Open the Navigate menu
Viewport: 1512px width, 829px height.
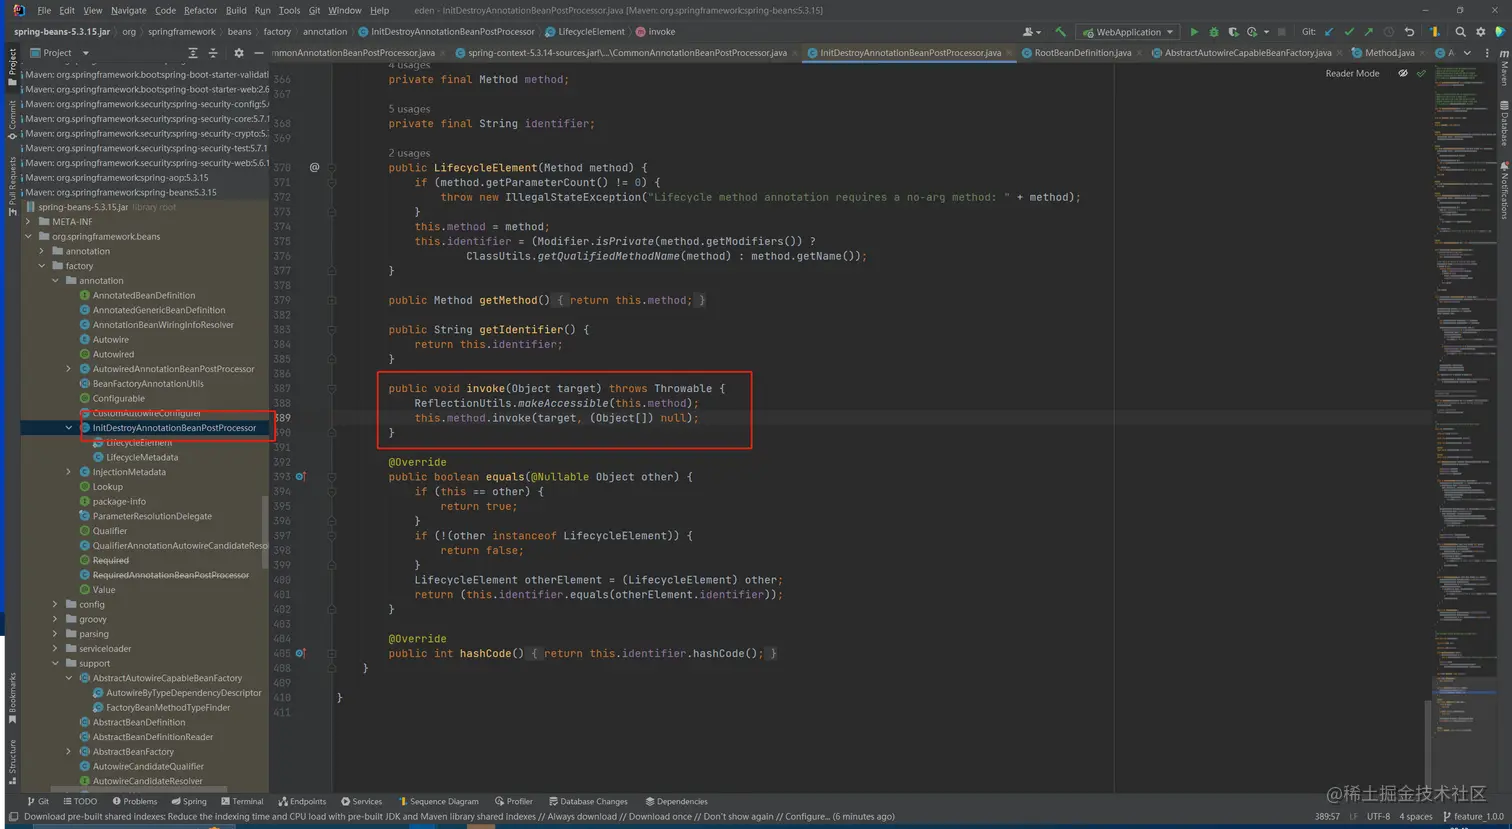pyautogui.click(x=128, y=10)
